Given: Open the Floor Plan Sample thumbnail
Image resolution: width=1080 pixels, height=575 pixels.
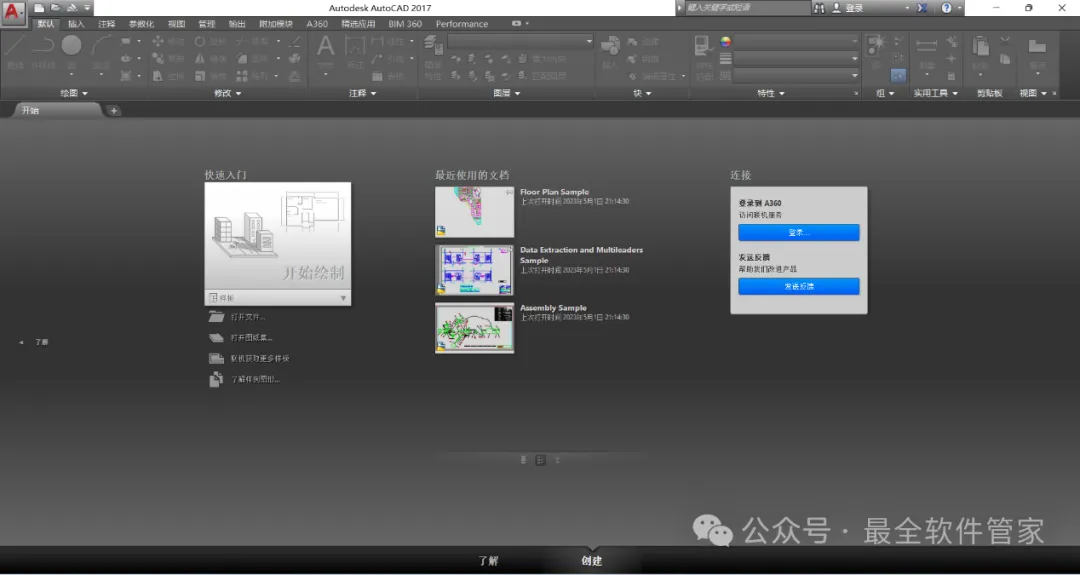Looking at the screenshot, I should [x=474, y=211].
